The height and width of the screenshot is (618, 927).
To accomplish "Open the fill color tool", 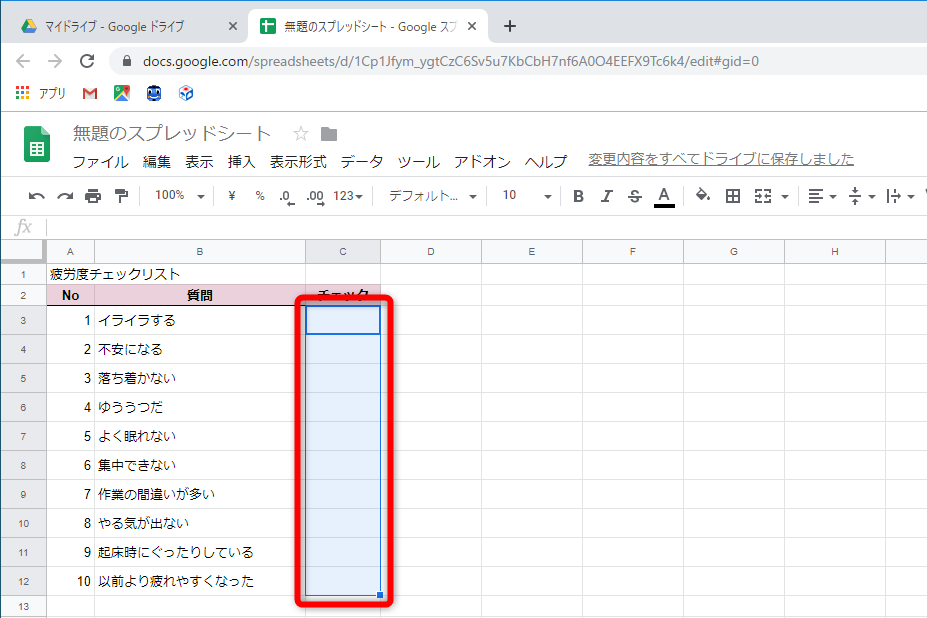I will (x=701, y=196).
